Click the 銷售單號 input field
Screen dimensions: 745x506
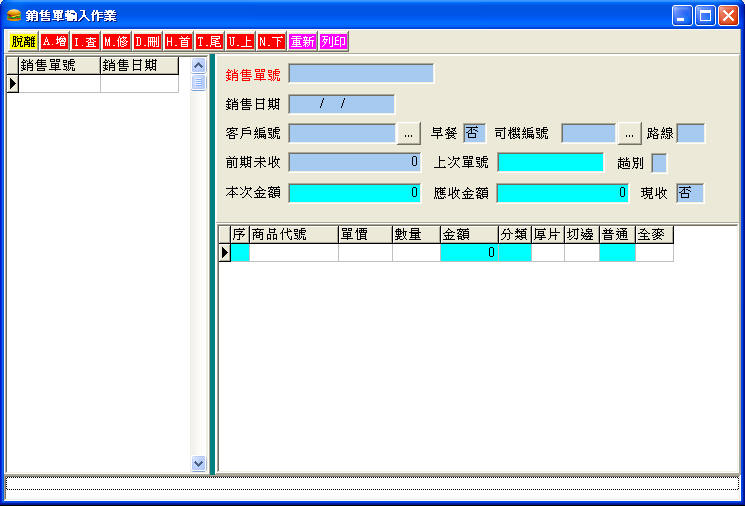point(361,74)
